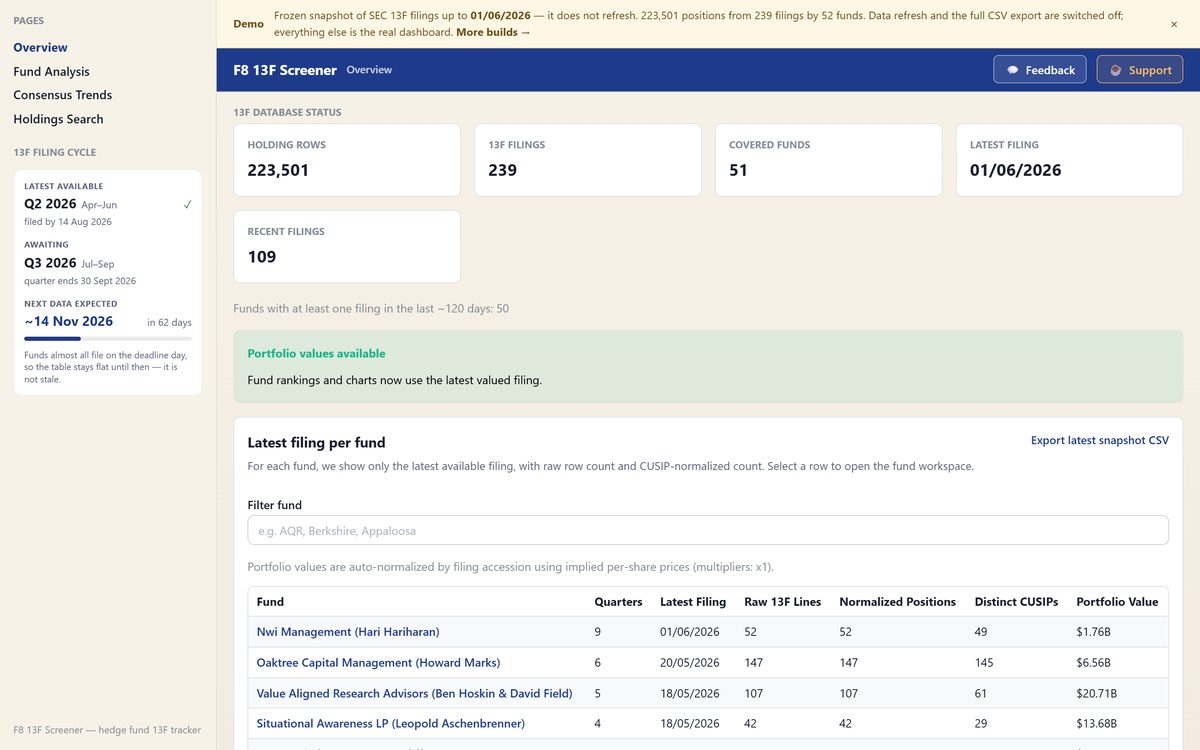The width and height of the screenshot is (1200, 750).
Task: Open Situational Awareness LP (Leopold Aschenbrenner) fund
Action: coord(391,723)
